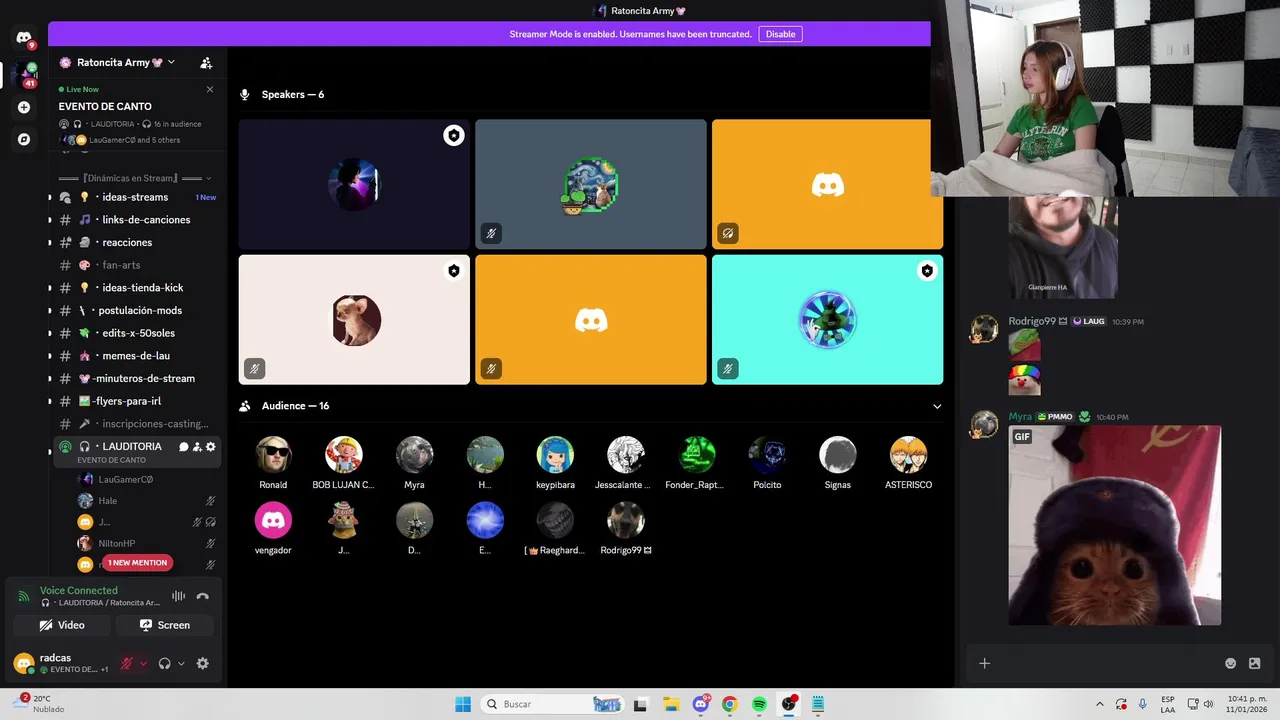Show hidden system tray icons
This screenshot has width=1280, height=720.
(1099, 704)
